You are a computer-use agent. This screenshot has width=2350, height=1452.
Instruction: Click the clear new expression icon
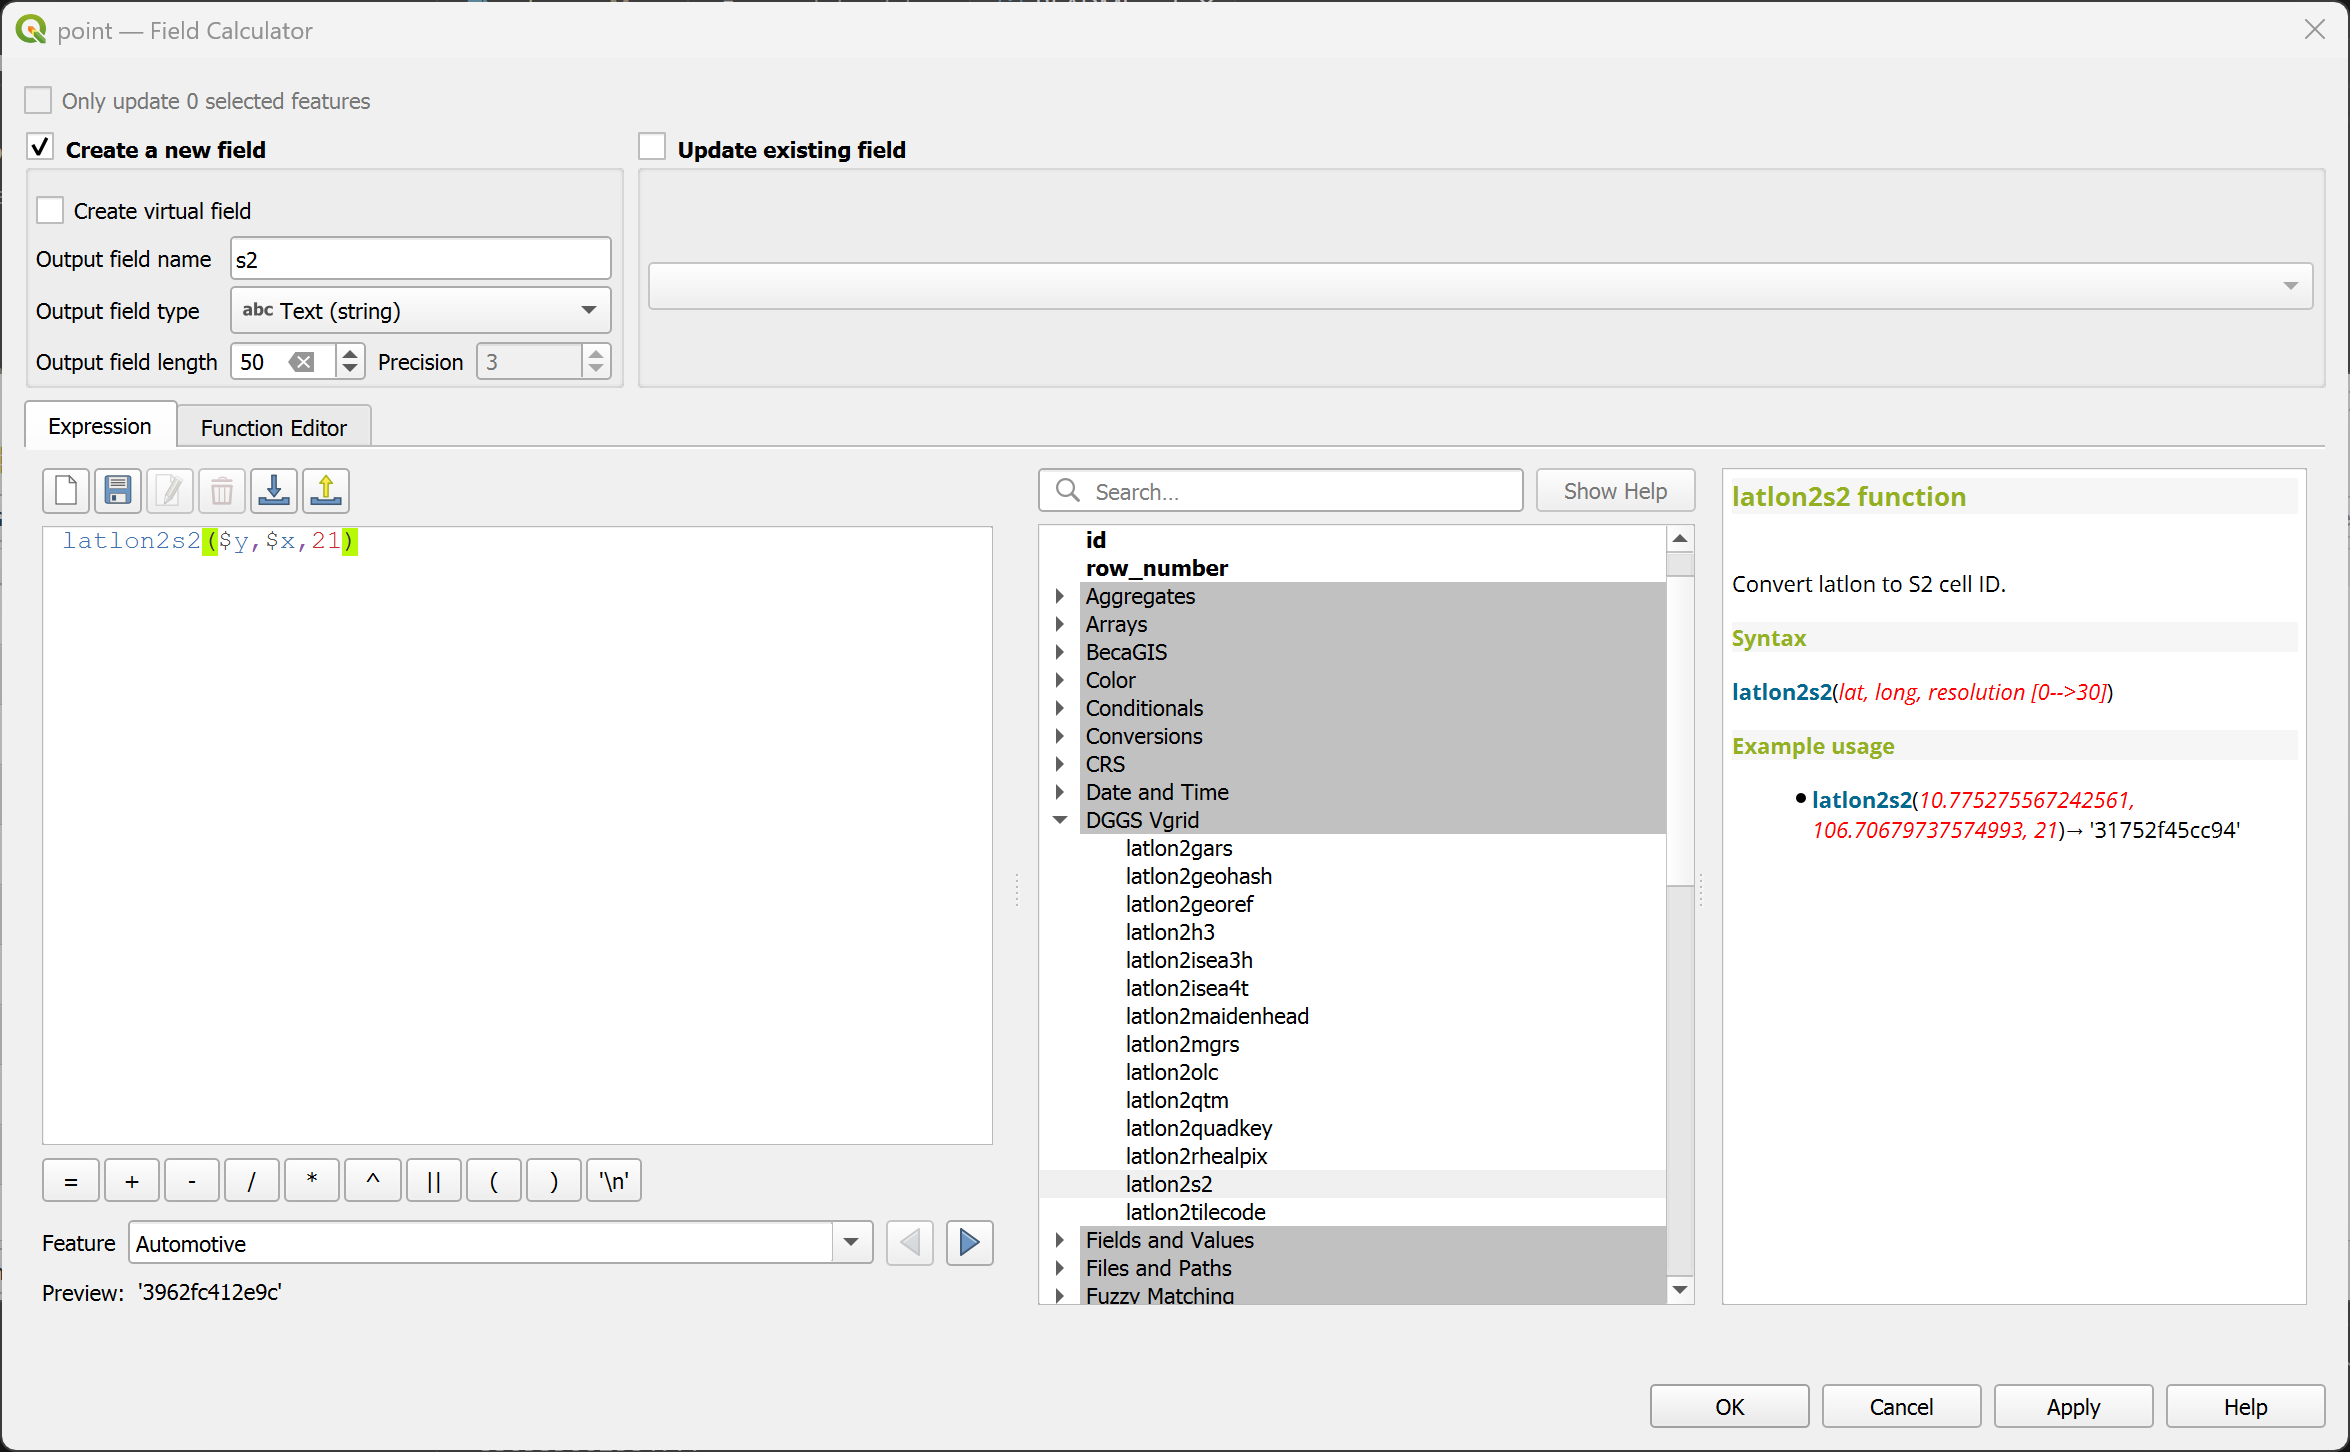pyautogui.click(x=66, y=491)
